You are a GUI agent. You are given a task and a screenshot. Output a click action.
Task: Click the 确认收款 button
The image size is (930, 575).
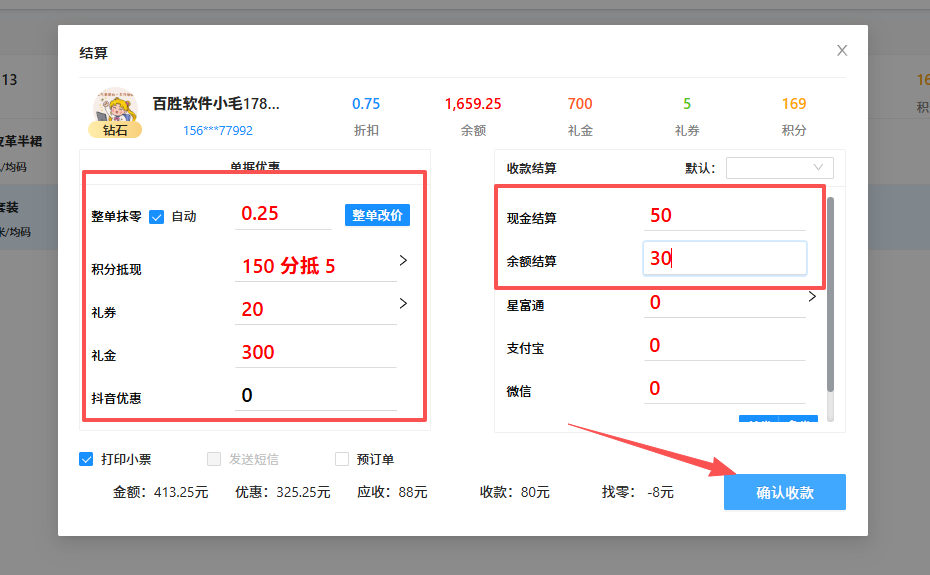785,492
